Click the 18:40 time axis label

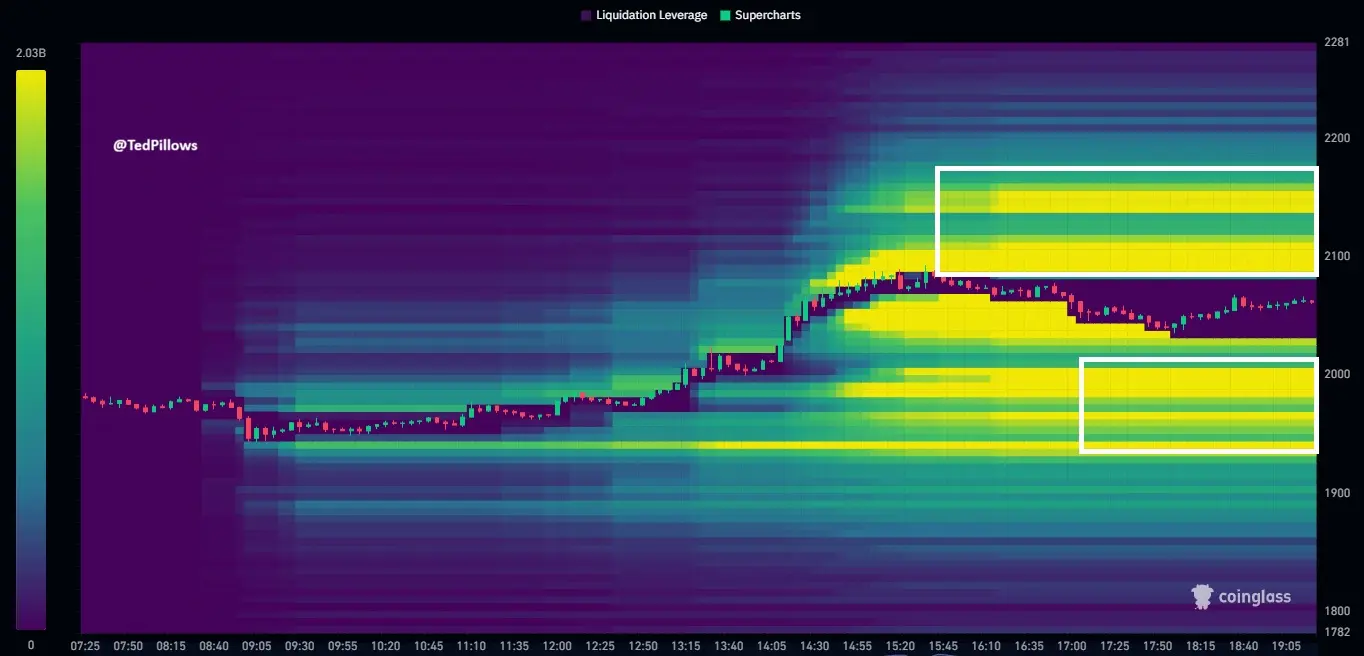click(1243, 646)
